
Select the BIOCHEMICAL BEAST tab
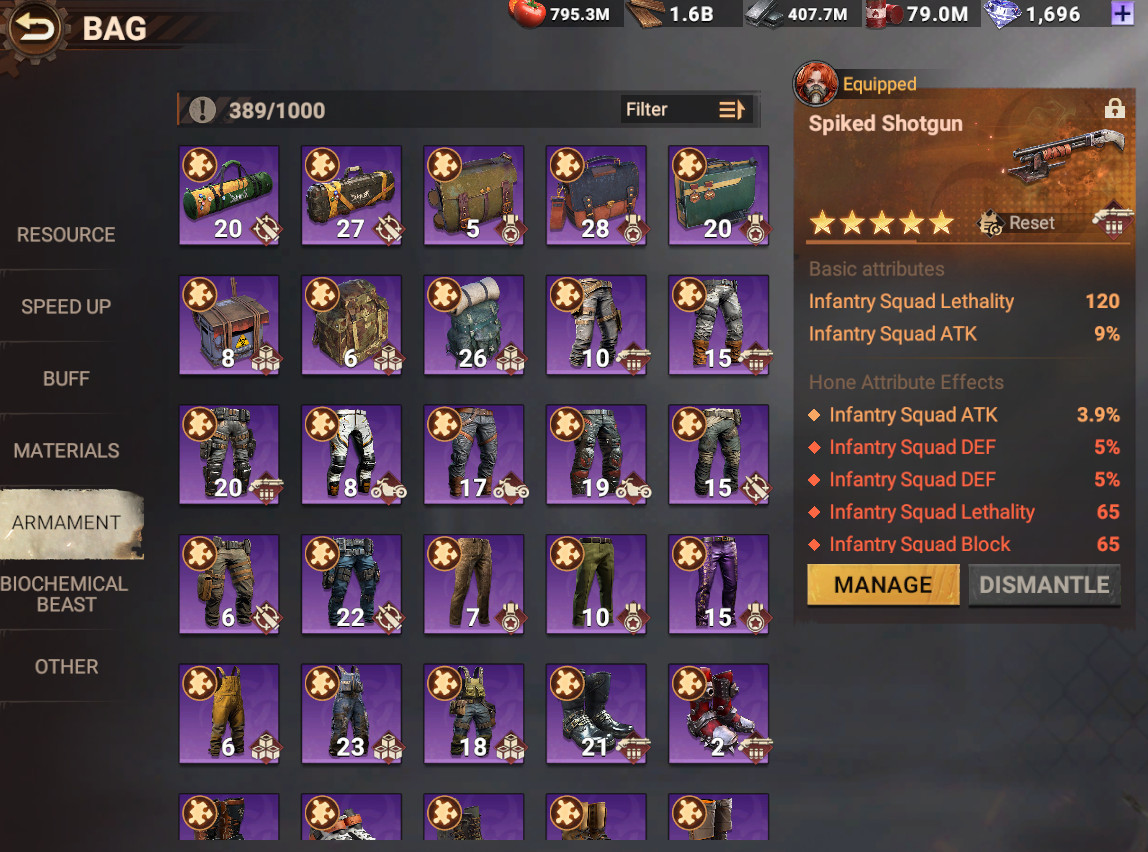pos(66,594)
